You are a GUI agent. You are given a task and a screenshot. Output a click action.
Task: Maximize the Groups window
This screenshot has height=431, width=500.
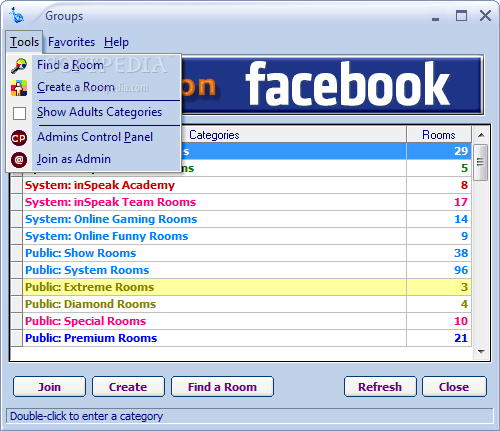(461, 15)
